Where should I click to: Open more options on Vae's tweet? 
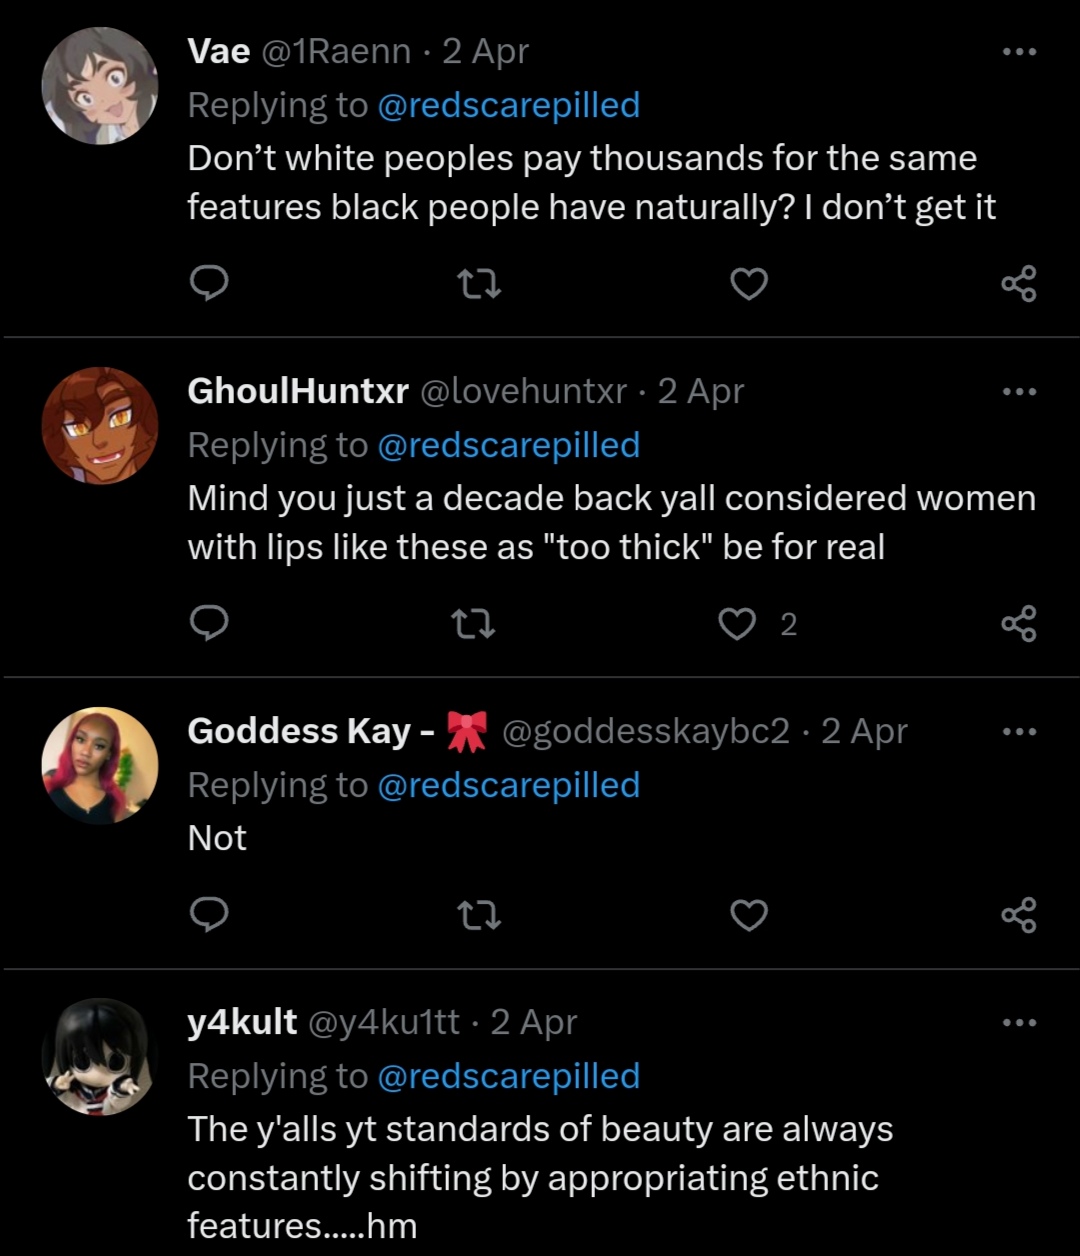[1019, 51]
